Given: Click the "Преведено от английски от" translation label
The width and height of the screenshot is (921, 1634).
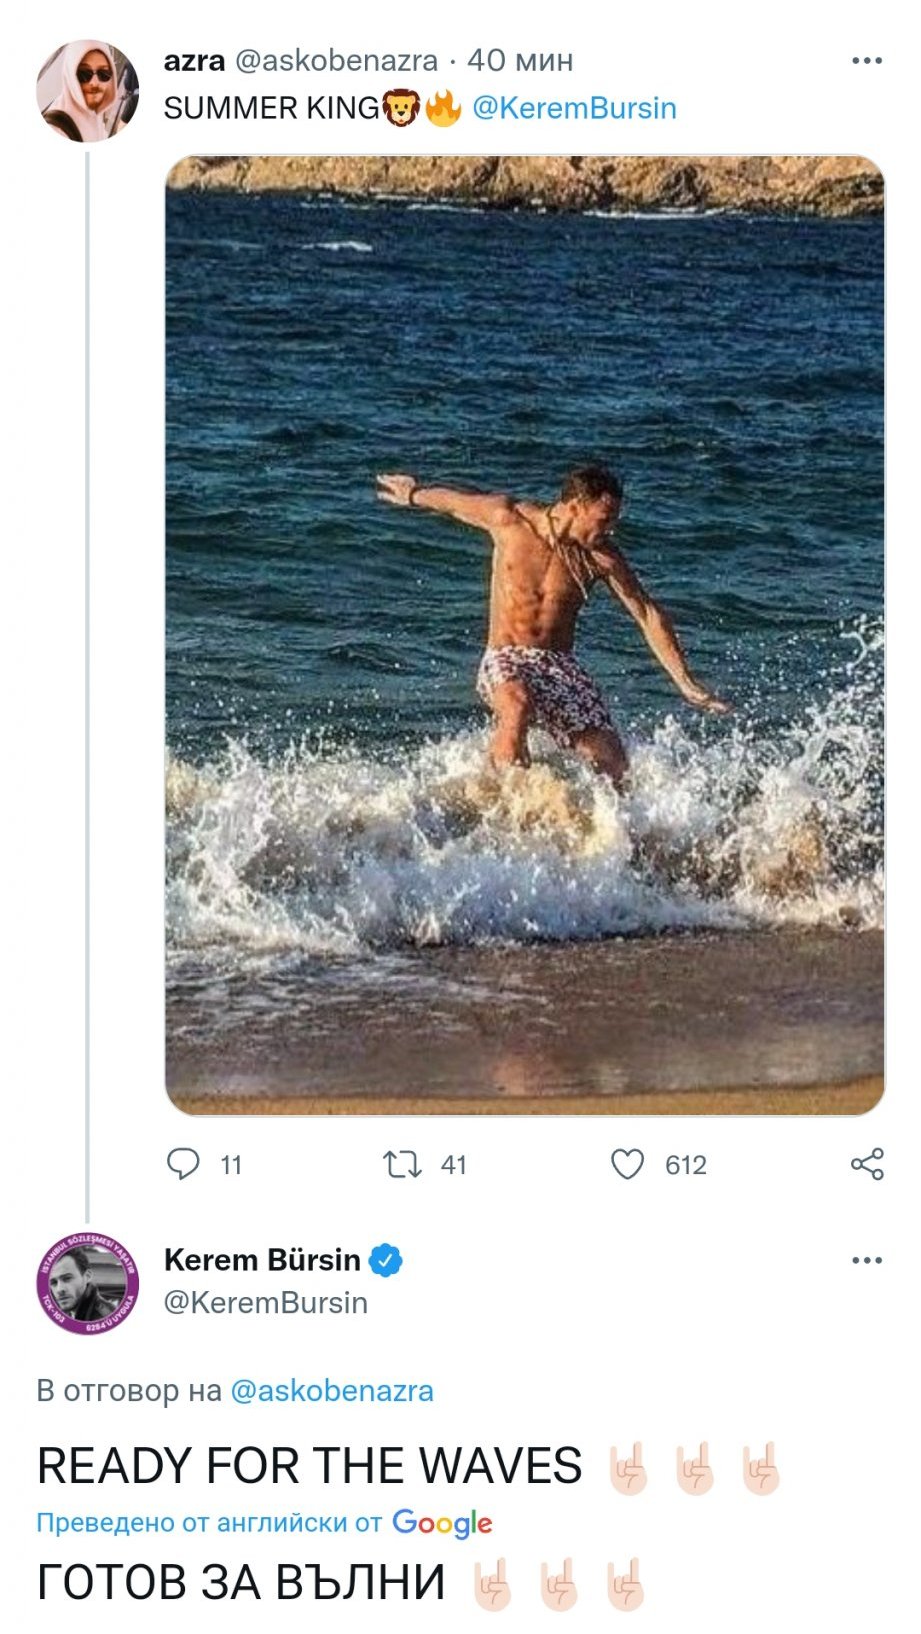Looking at the screenshot, I should click(209, 1523).
